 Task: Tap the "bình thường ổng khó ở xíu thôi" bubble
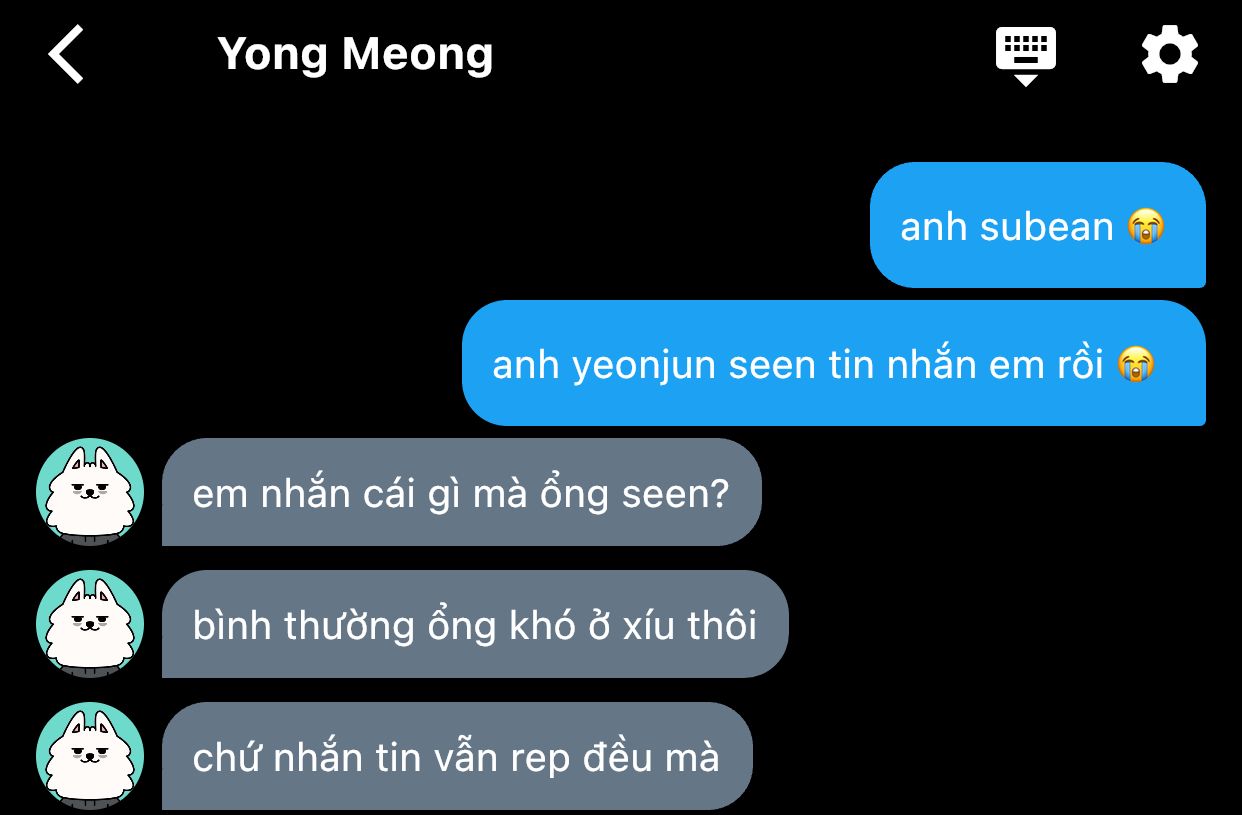(x=475, y=624)
